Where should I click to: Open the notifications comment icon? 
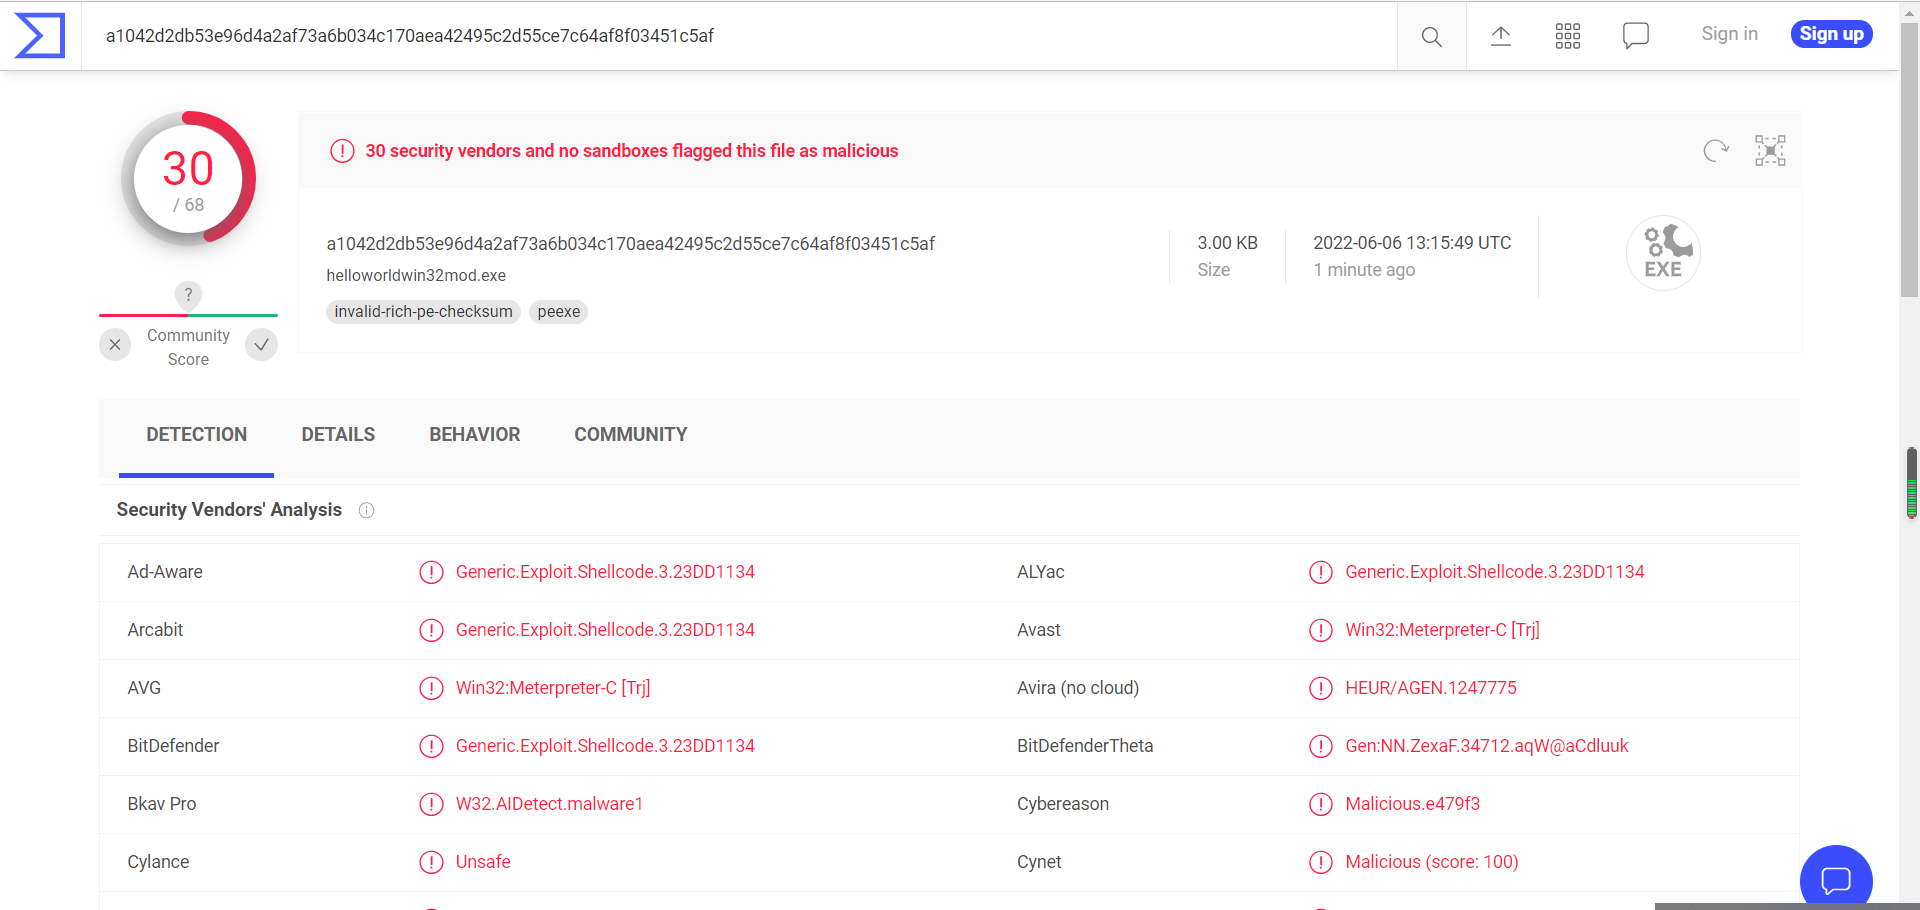tap(1635, 36)
